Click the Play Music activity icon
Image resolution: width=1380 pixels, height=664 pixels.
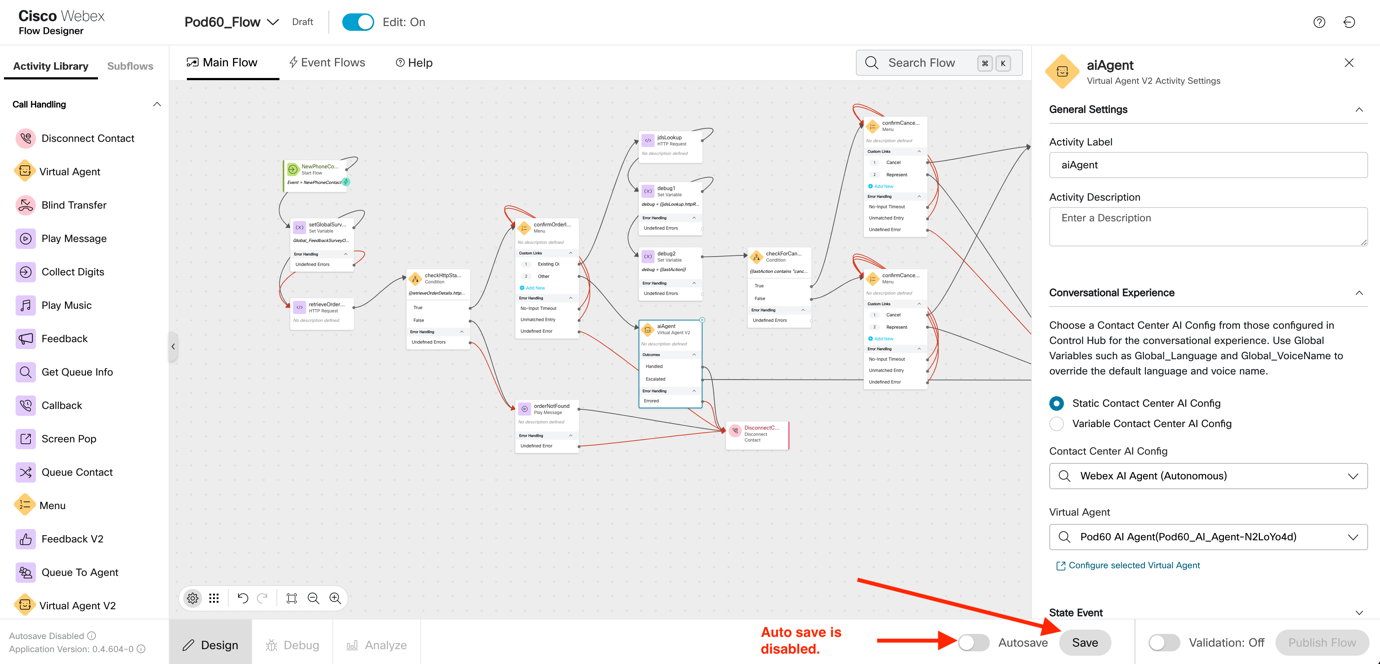[x=25, y=305]
